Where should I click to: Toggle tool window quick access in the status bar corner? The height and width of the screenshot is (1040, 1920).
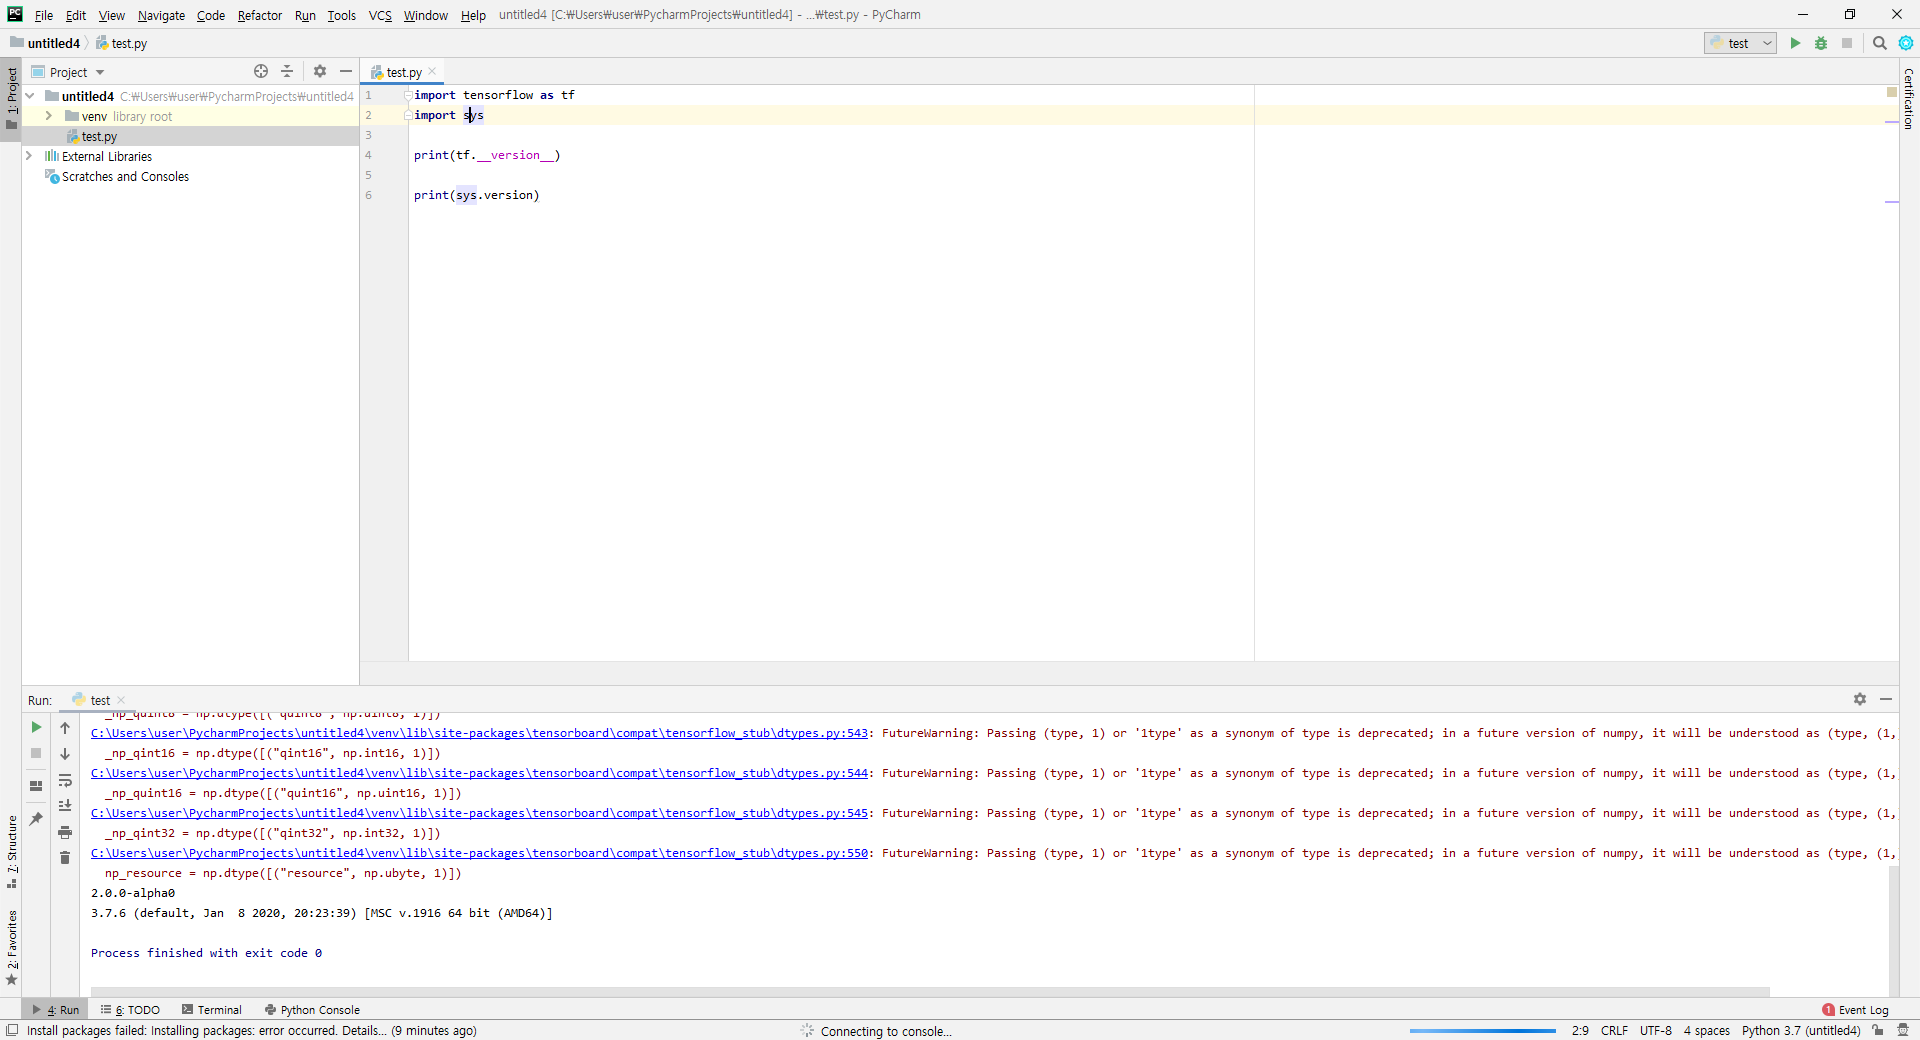coord(12,1030)
